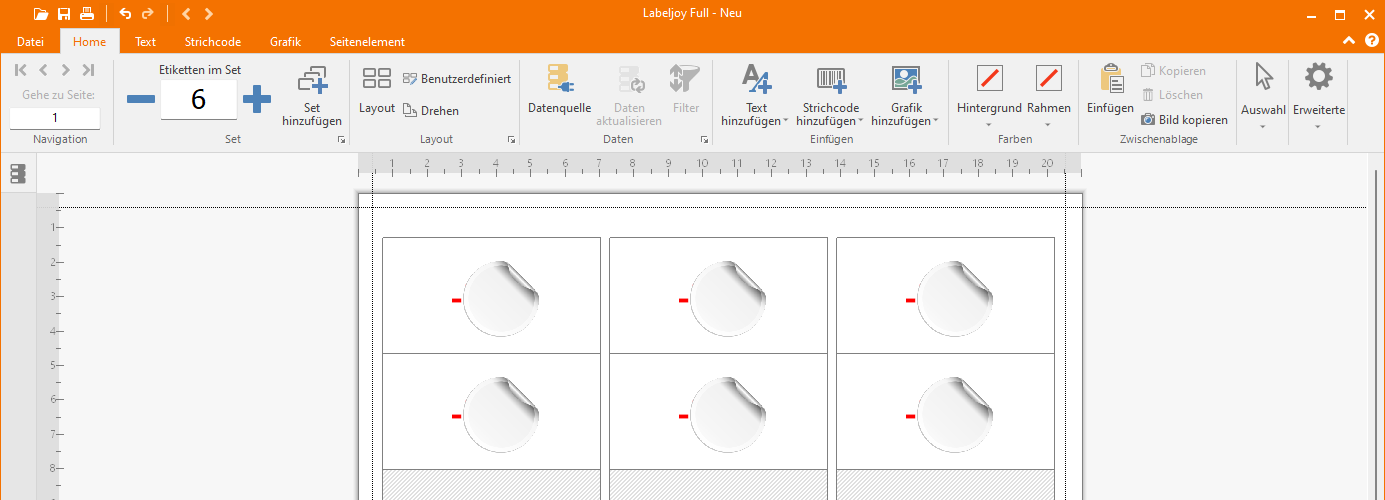Viewport: 1385px width, 500px height.
Task: Add a new set with Set hinzufügen
Action: coord(312,97)
